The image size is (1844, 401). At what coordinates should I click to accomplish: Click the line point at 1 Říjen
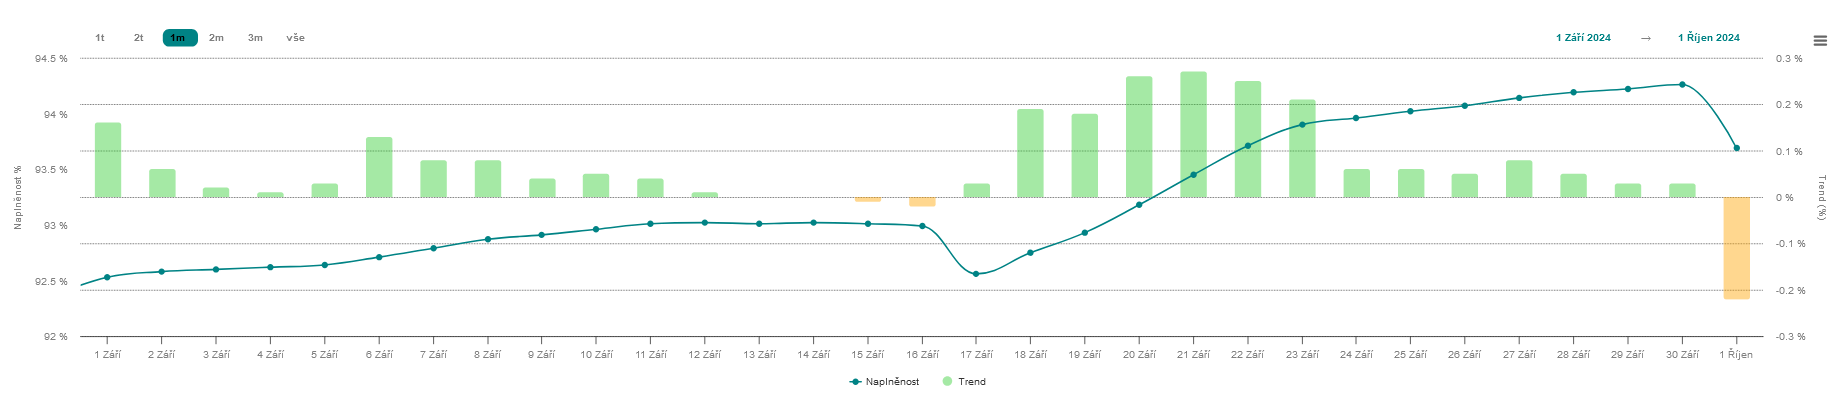pos(1736,148)
